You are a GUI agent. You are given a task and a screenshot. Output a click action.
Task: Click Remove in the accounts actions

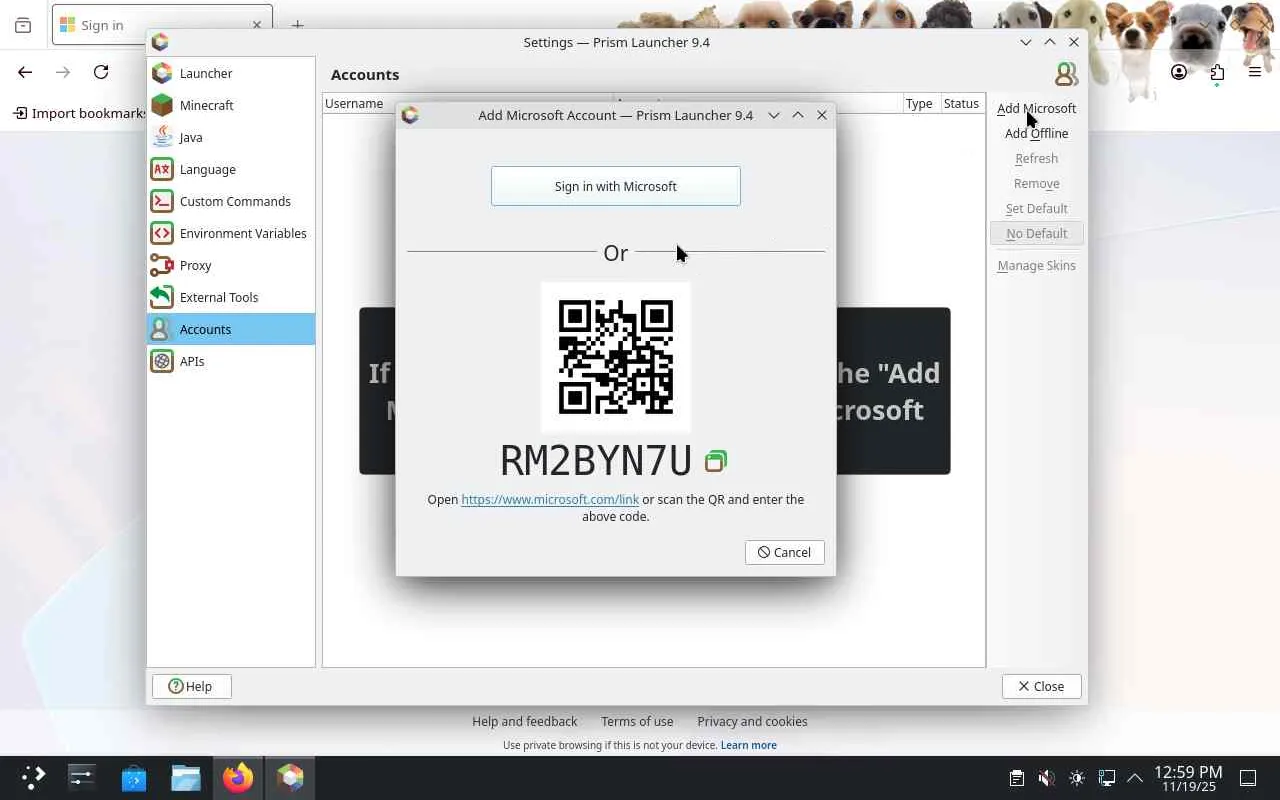coord(1036,183)
